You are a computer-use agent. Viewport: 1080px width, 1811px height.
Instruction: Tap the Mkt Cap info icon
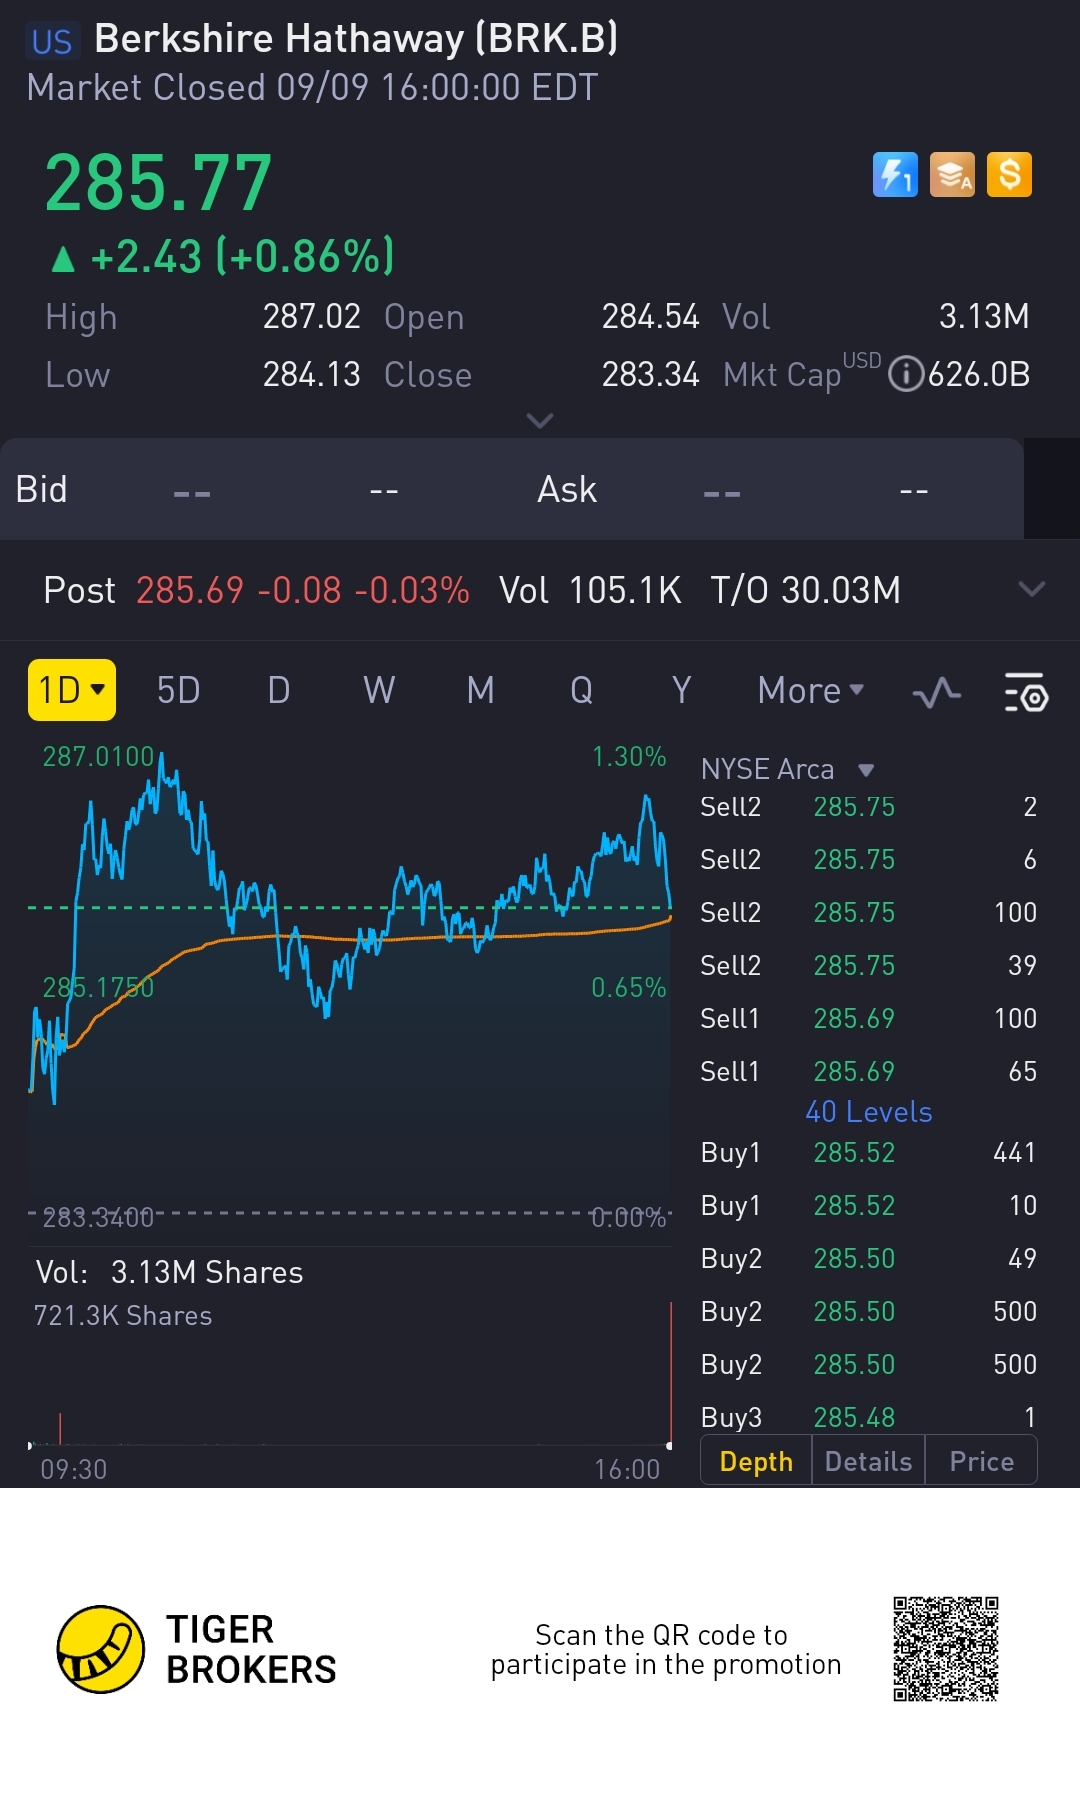(x=905, y=374)
